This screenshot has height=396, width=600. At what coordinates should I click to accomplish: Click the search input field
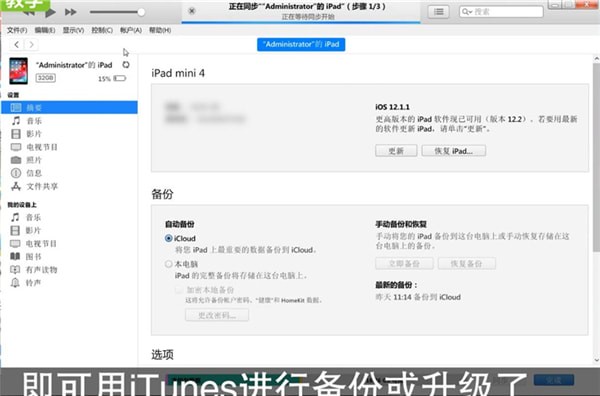point(501,12)
